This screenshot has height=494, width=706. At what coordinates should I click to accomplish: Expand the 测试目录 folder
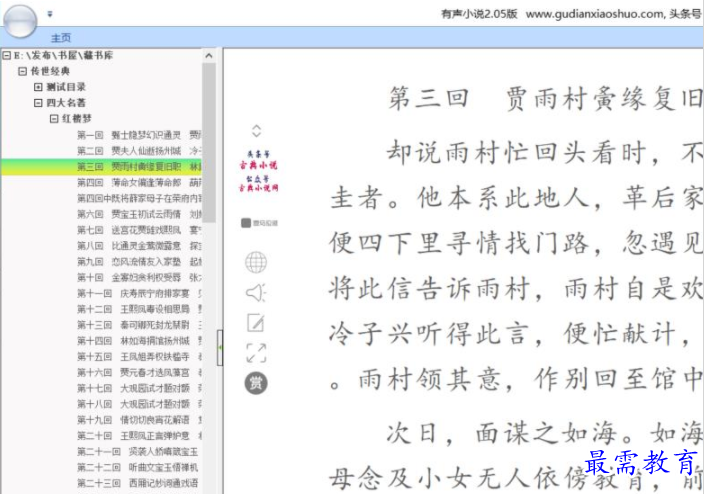pos(38,87)
